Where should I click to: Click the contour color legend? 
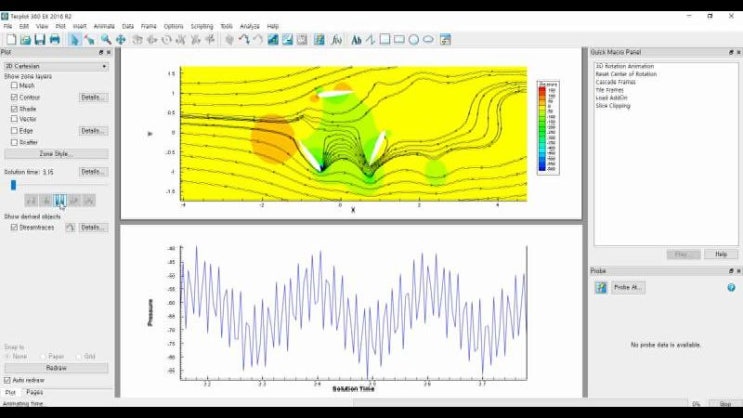(548, 128)
